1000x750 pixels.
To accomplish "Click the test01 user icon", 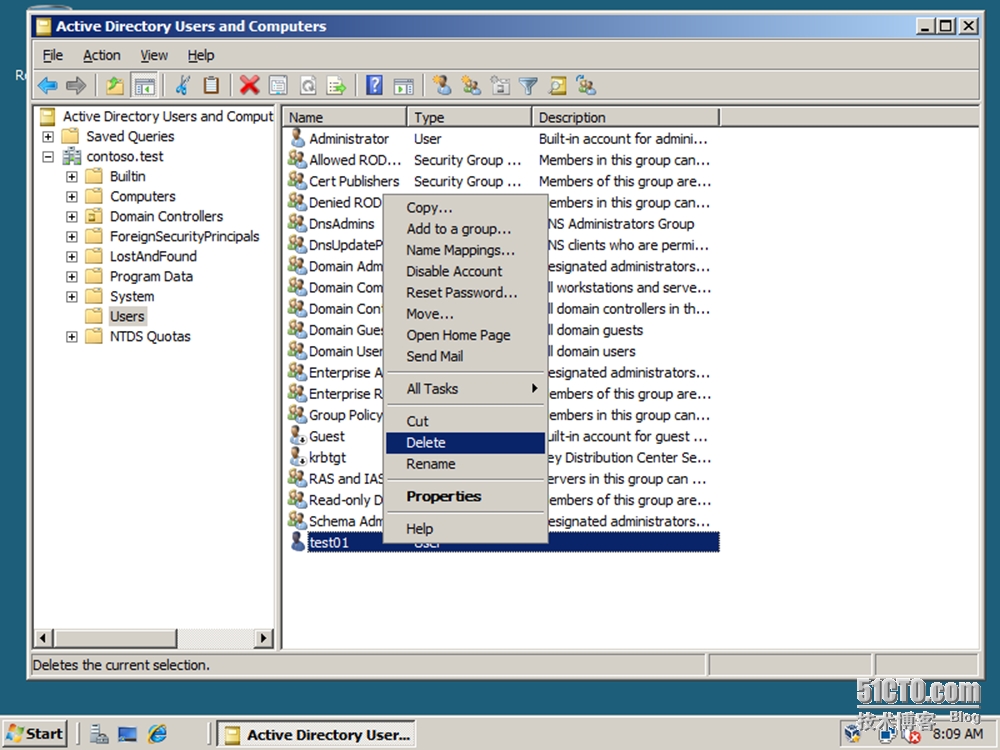I will [297, 541].
